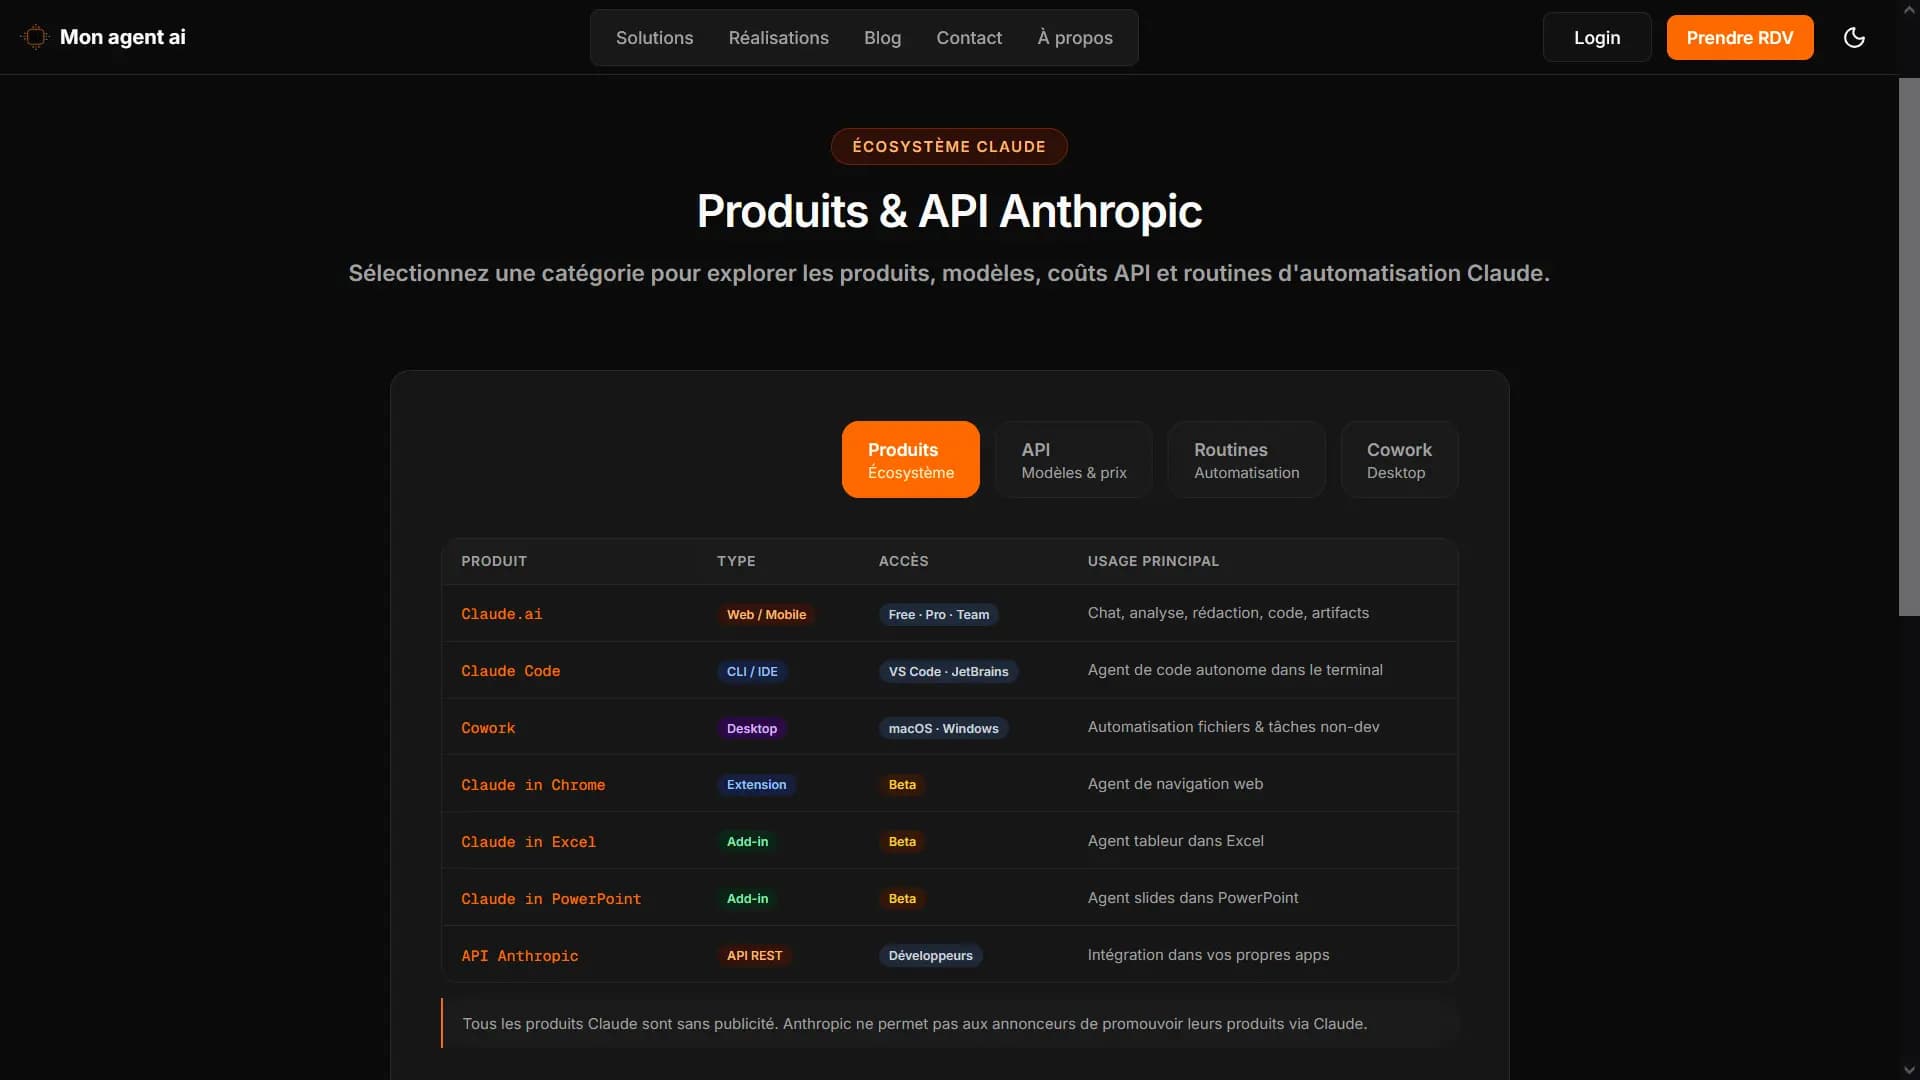1920x1080 pixels.
Task: Click the scrollbar down arrow
Action: click(x=1909, y=1070)
